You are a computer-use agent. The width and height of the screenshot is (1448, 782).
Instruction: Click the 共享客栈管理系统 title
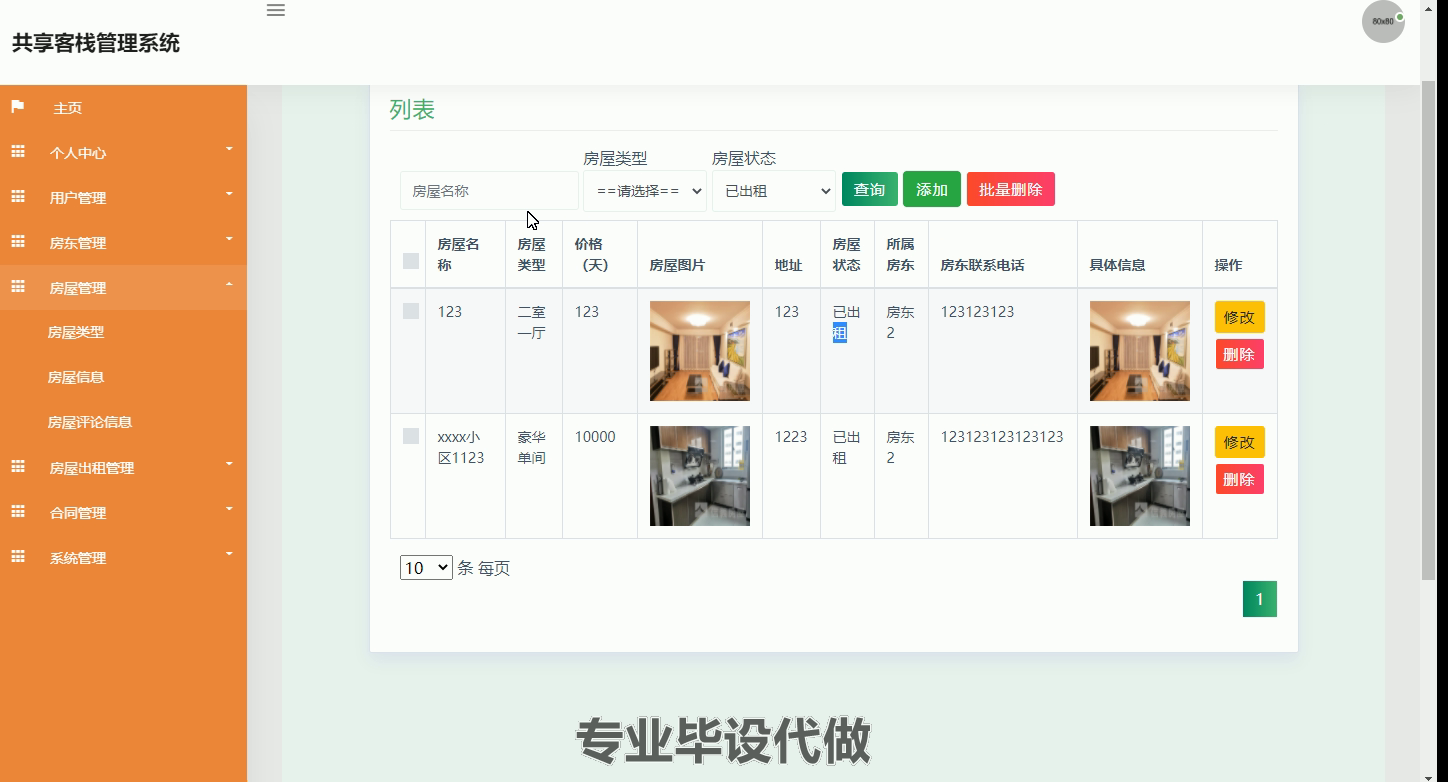coord(96,43)
